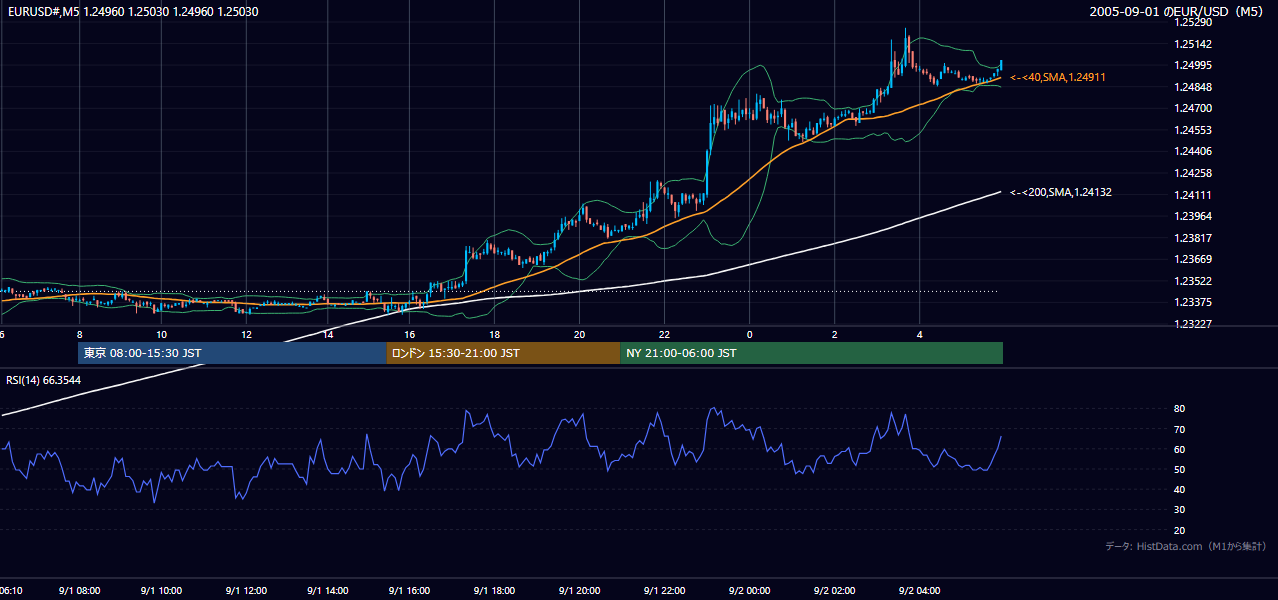Click the 200 SMA 1.24132 label
Image resolution: width=1278 pixels, height=600 pixels.
point(1061,192)
